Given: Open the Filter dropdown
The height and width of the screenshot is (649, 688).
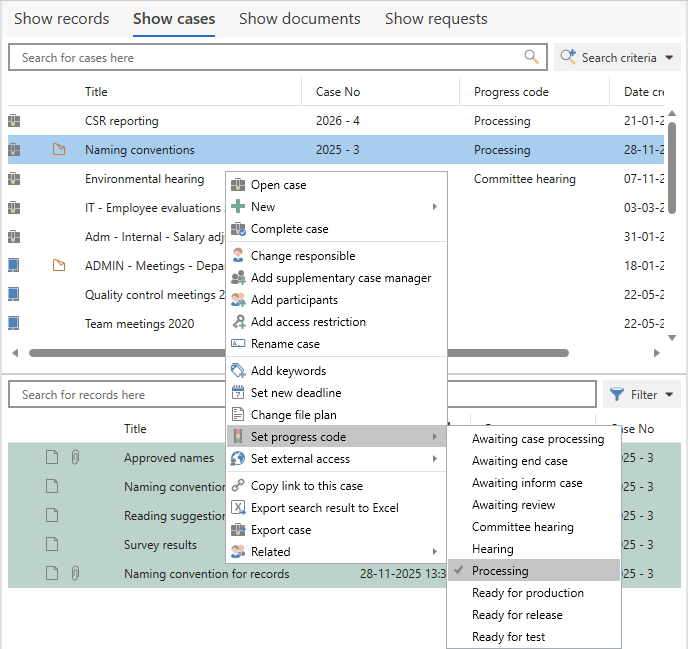Looking at the screenshot, I should (x=642, y=394).
